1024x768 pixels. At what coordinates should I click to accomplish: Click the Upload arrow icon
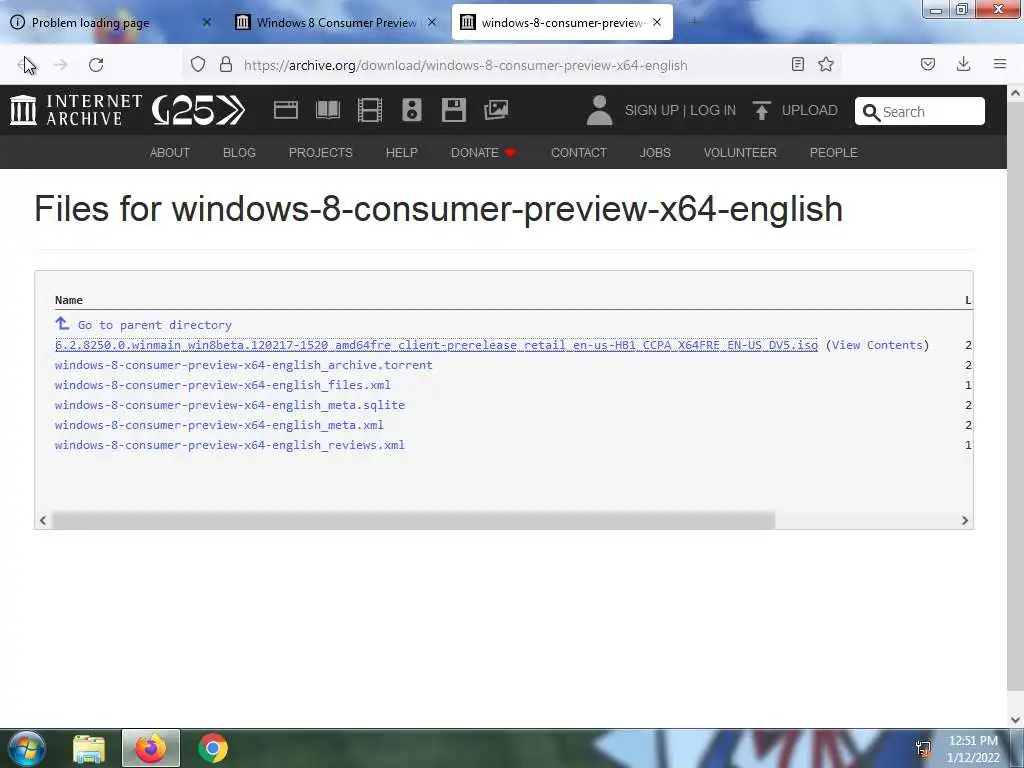(x=761, y=110)
